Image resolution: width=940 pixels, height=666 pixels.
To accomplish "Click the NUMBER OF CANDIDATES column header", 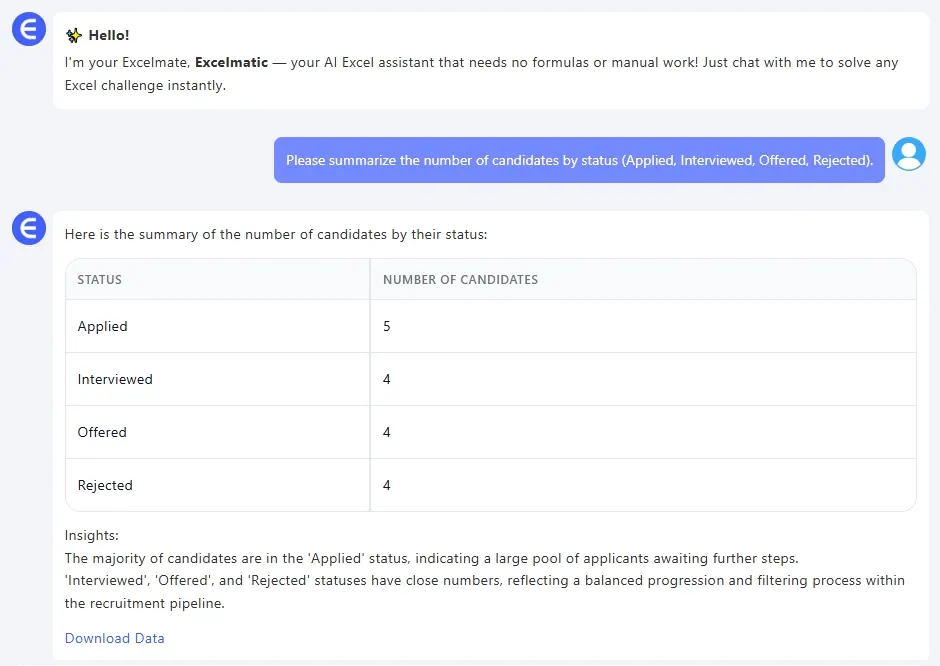I will point(460,280).
